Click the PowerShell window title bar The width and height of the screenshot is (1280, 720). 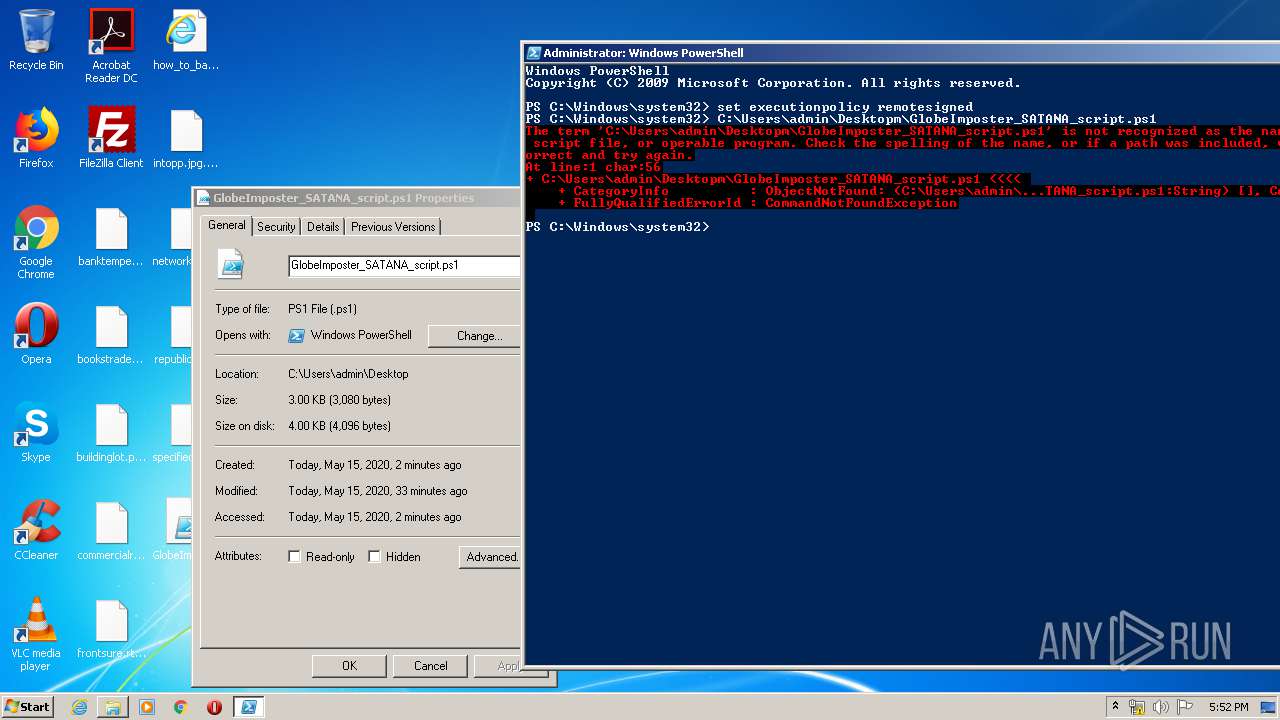tap(900, 53)
